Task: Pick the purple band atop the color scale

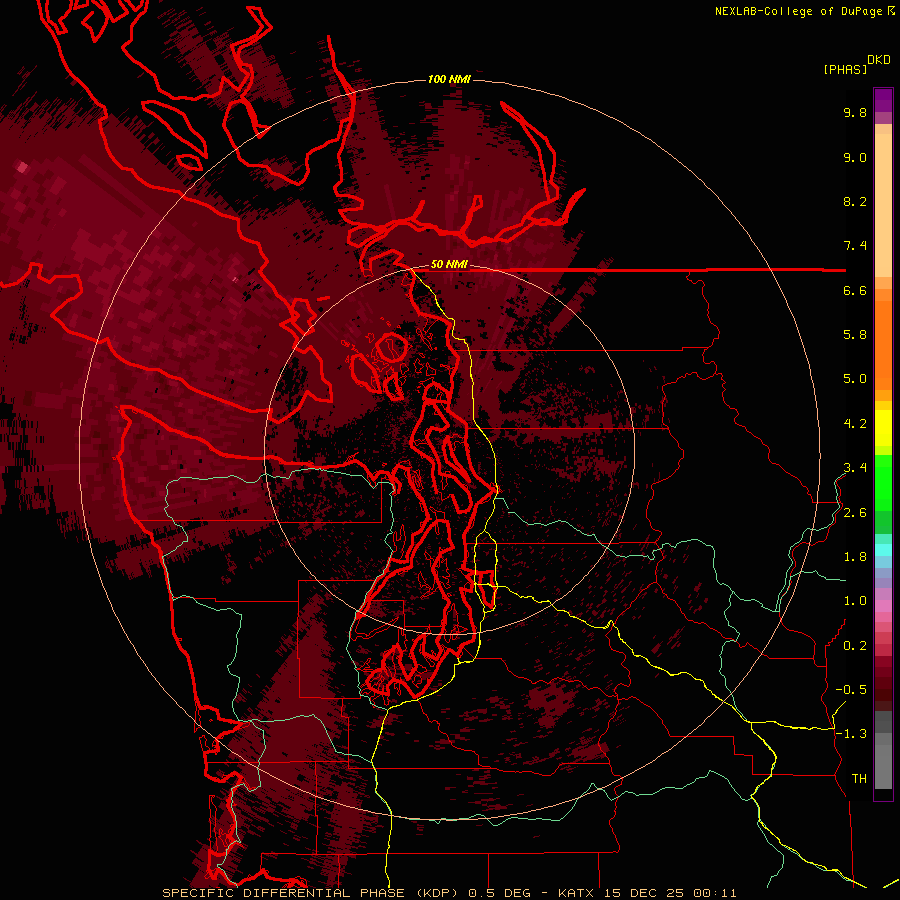Action: (x=883, y=101)
